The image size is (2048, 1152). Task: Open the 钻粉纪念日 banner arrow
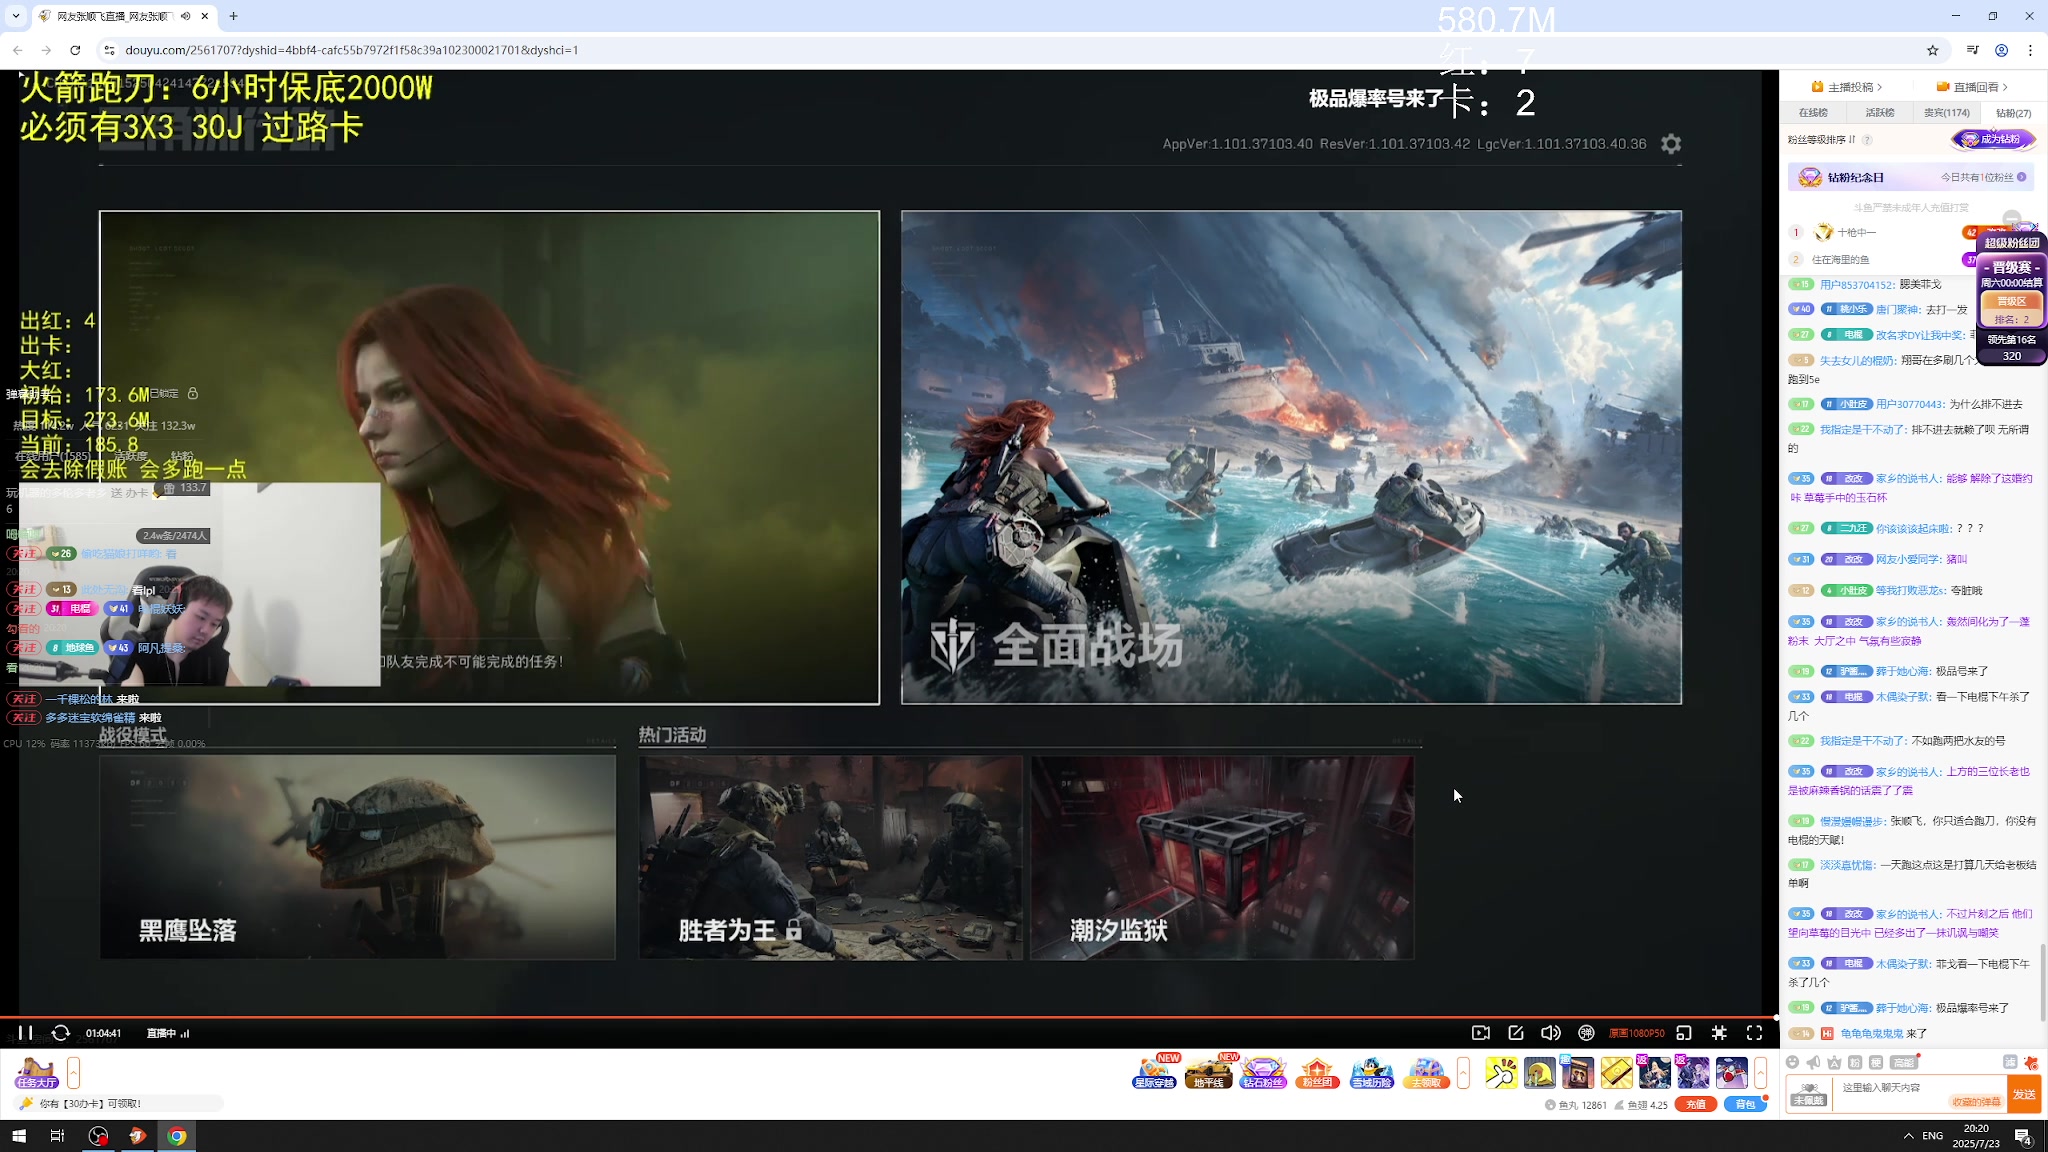coord(2021,177)
